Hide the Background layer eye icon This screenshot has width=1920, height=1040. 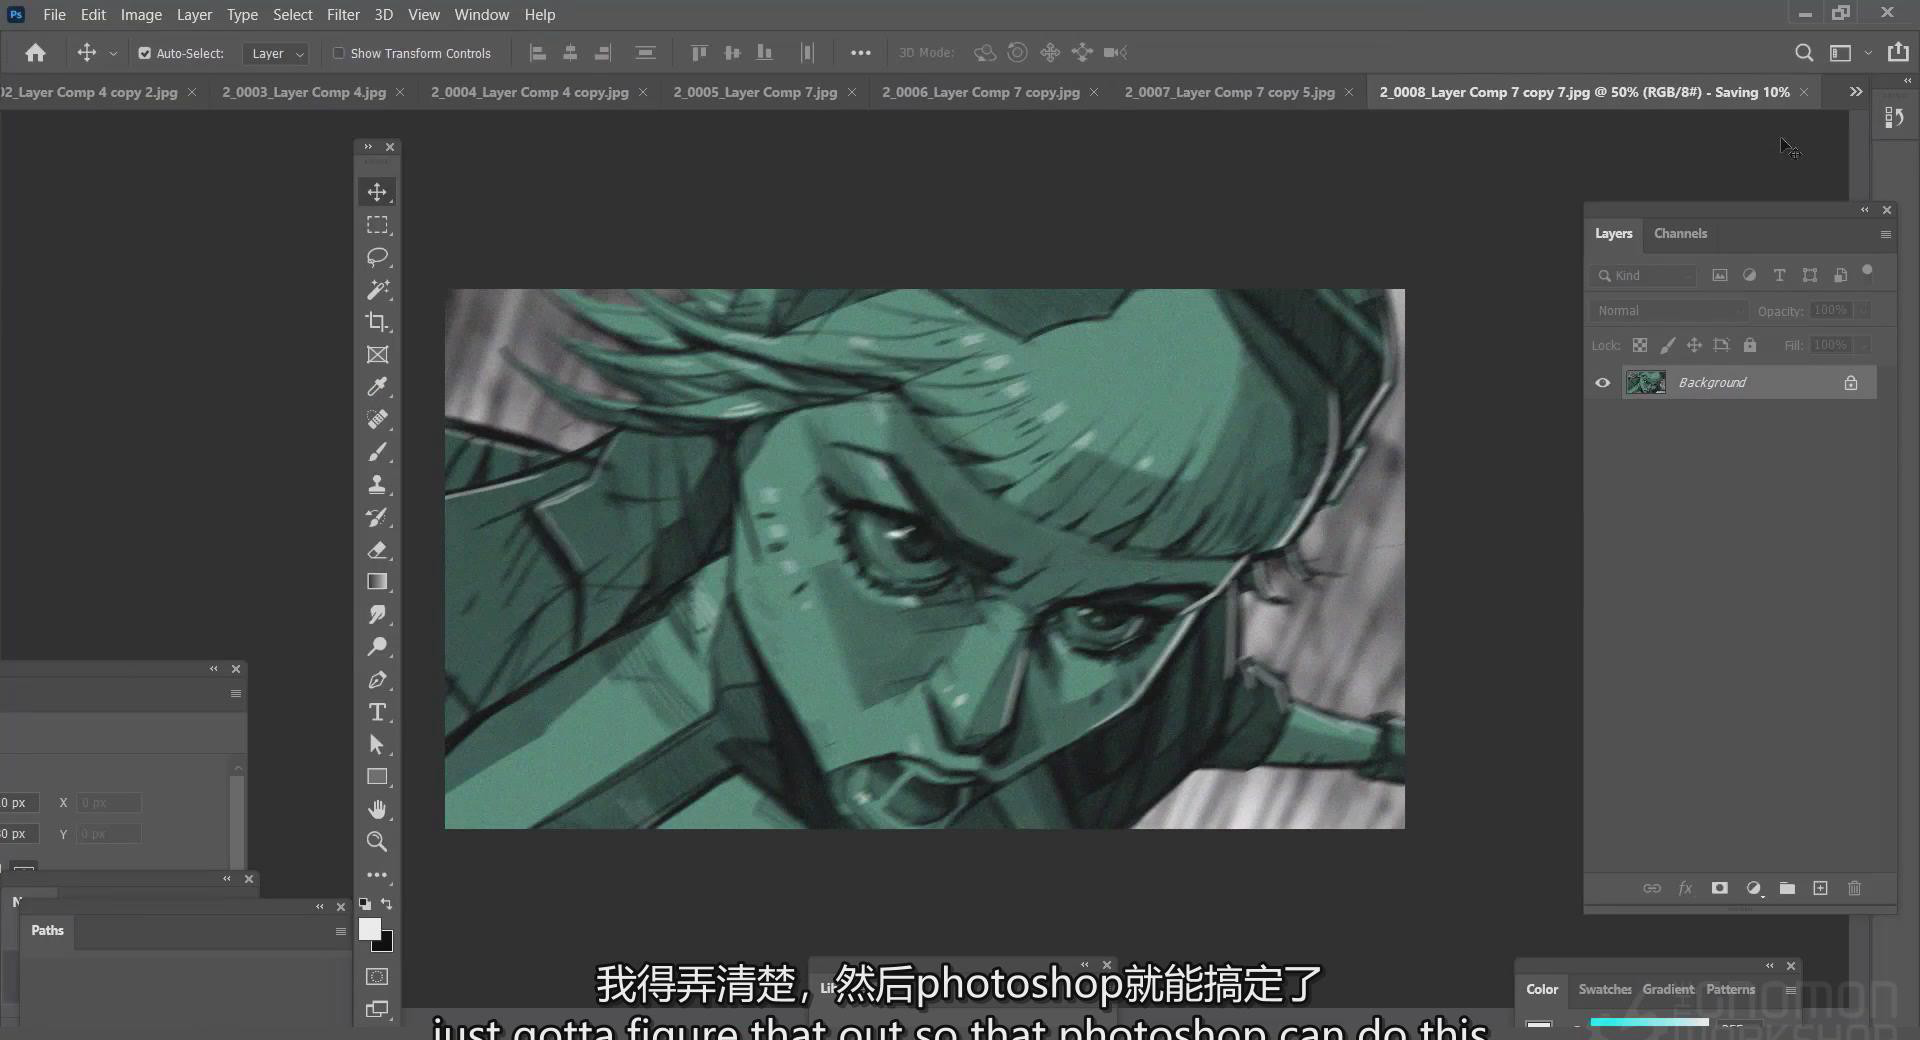[1602, 383]
